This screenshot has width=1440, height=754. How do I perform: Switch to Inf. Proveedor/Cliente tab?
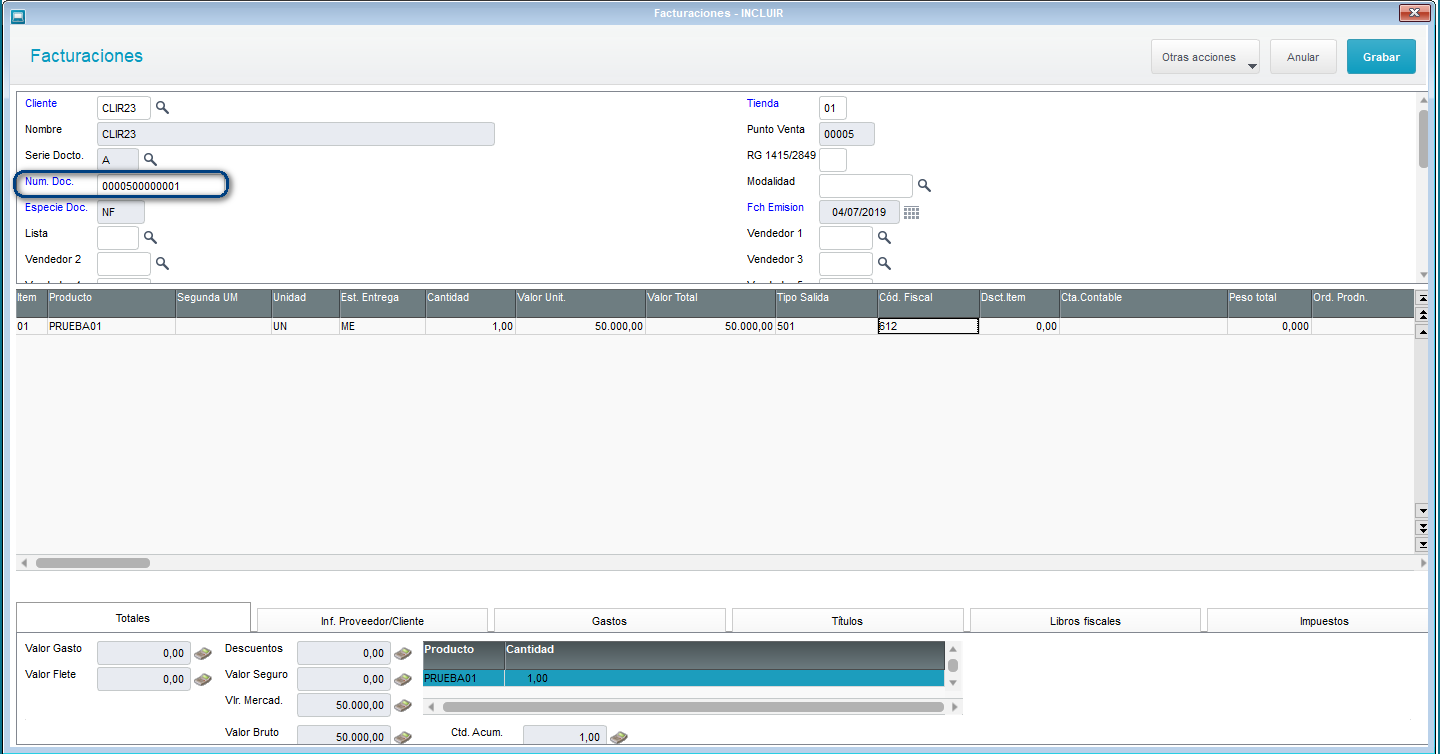click(372, 621)
